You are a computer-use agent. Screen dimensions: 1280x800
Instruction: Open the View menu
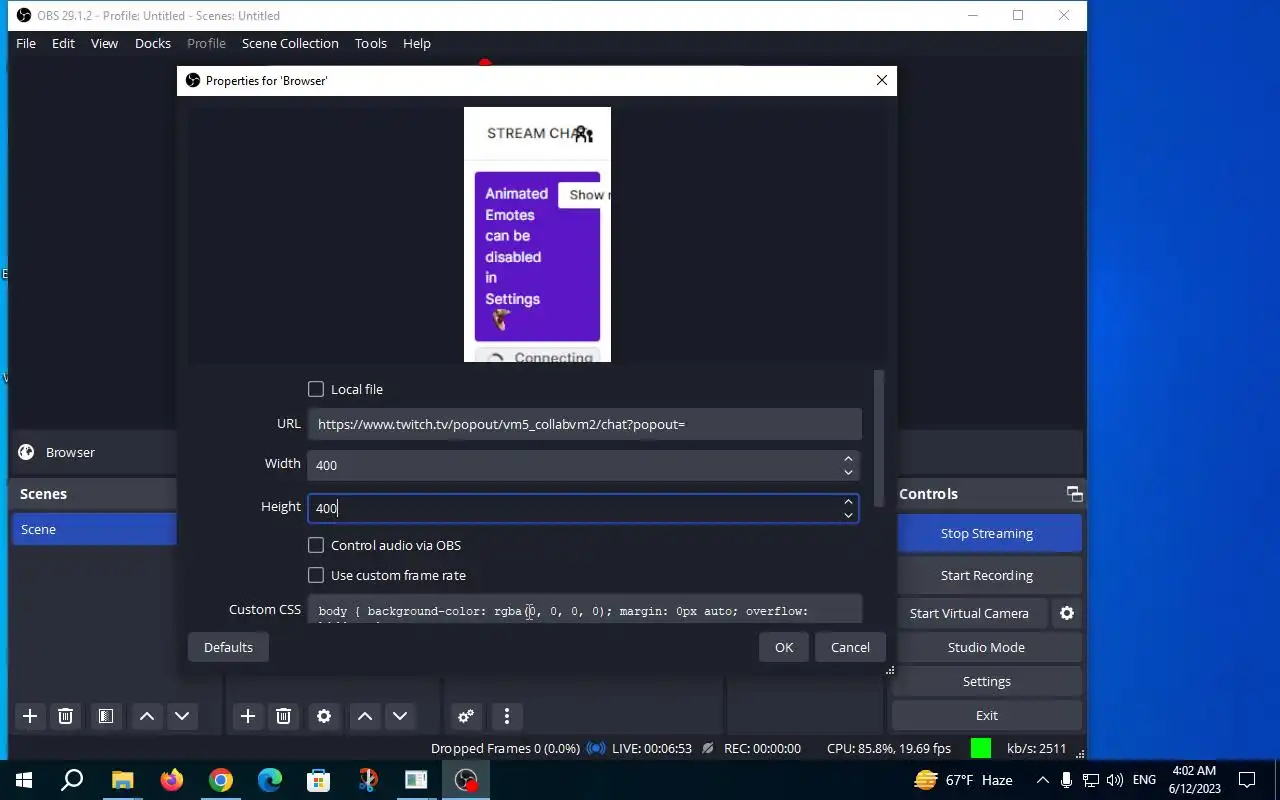(104, 43)
